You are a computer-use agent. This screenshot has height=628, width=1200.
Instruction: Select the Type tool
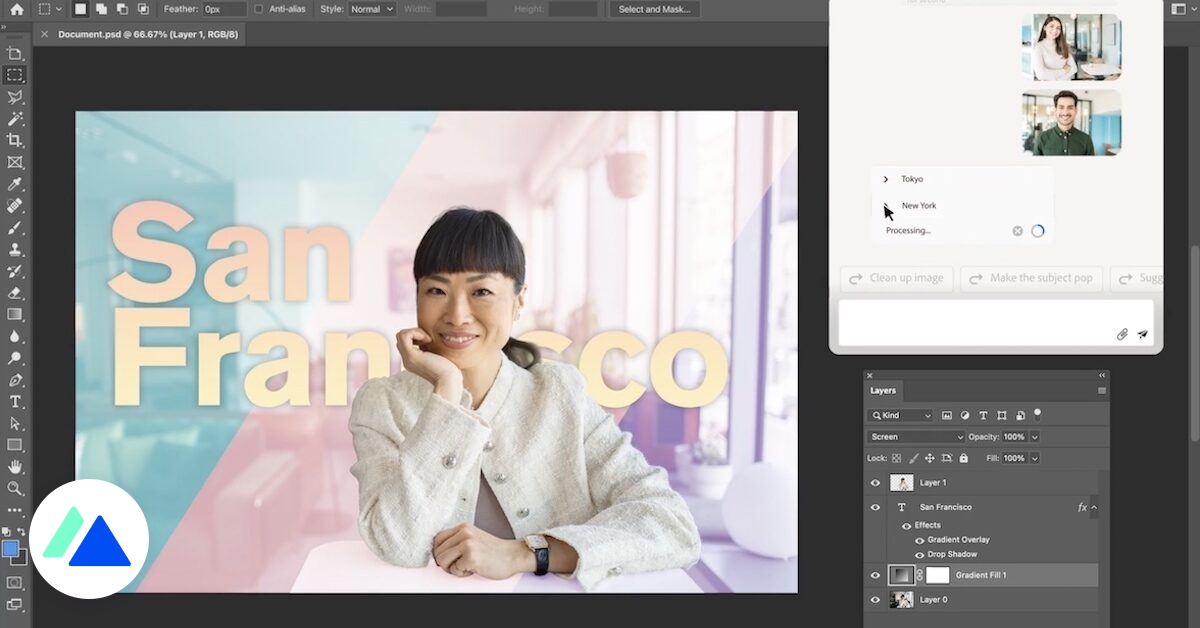[x=14, y=401]
